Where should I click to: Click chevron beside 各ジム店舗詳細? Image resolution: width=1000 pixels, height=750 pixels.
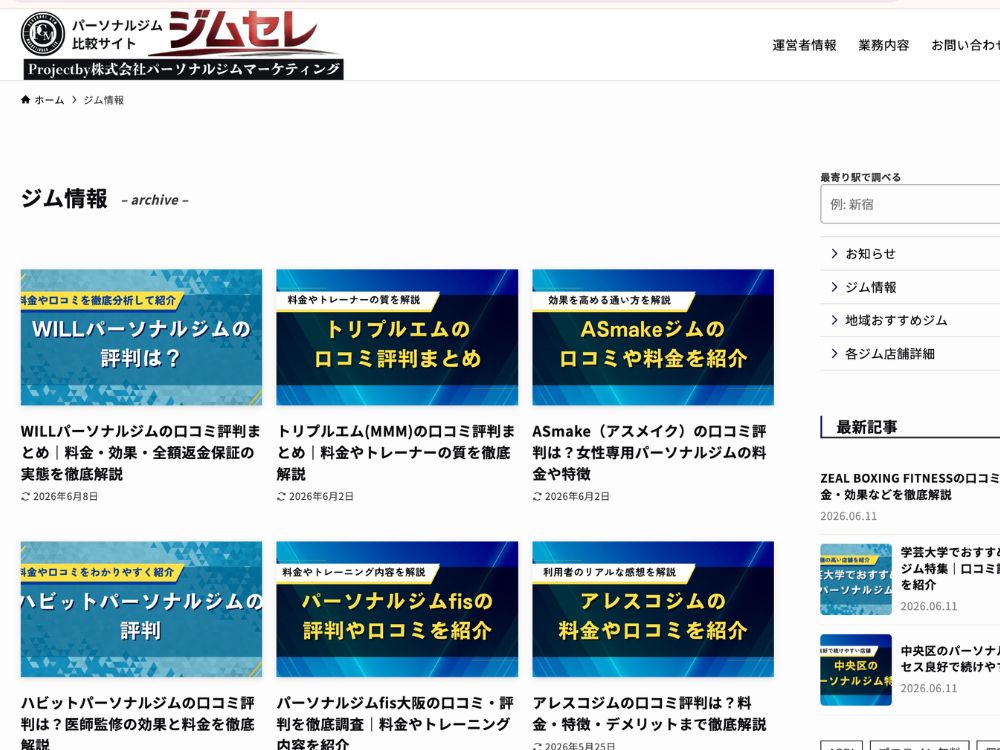(834, 353)
